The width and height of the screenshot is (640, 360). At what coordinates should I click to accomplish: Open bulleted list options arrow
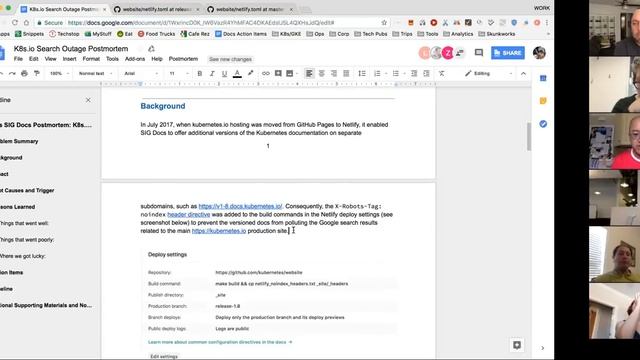404,73
